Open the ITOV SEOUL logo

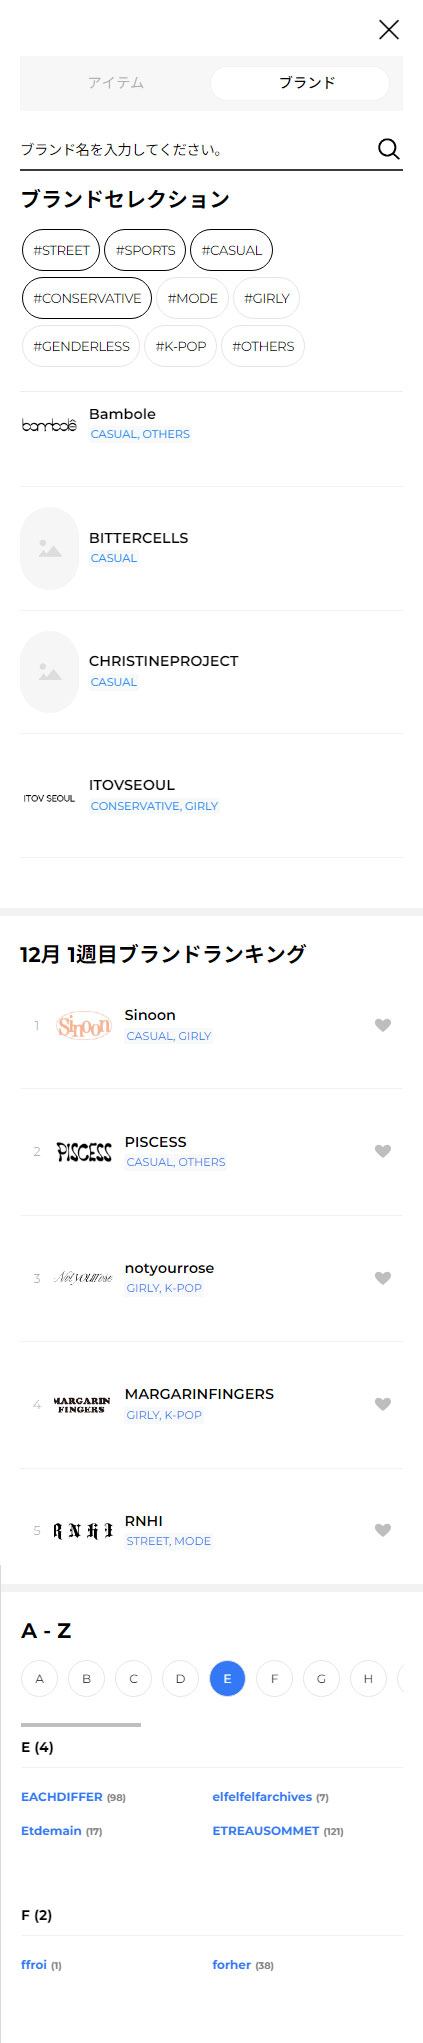click(x=49, y=798)
